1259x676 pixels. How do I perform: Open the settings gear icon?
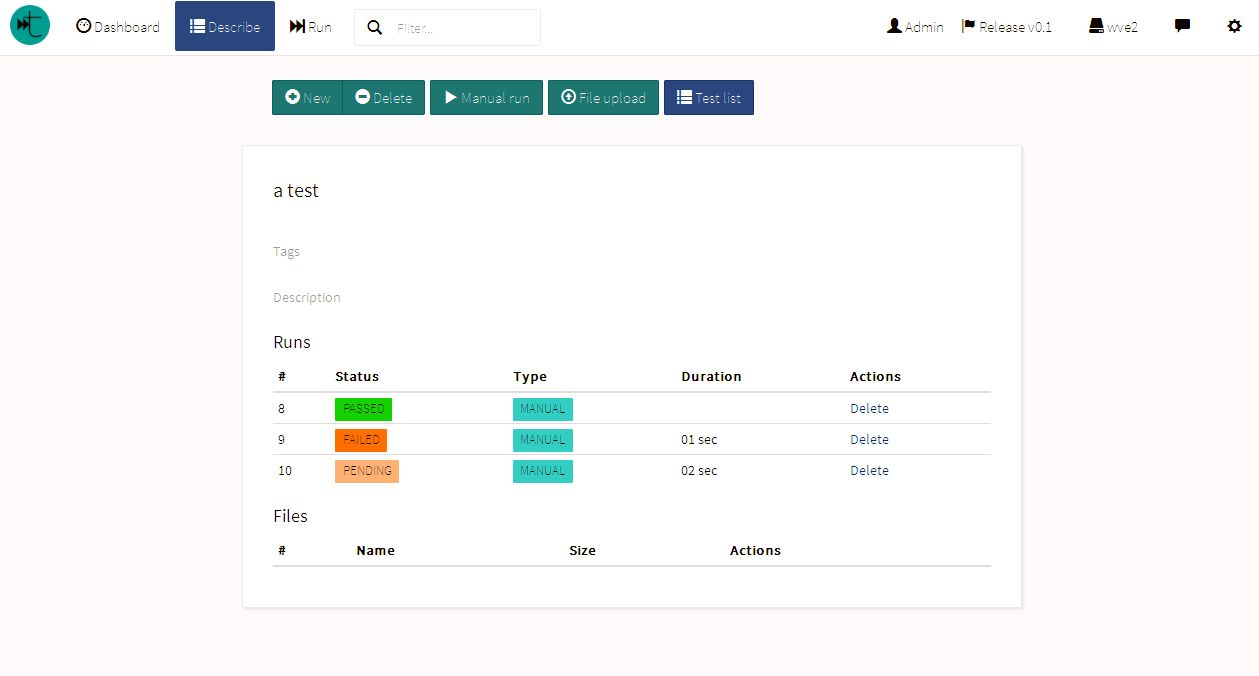(x=1234, y=26)
